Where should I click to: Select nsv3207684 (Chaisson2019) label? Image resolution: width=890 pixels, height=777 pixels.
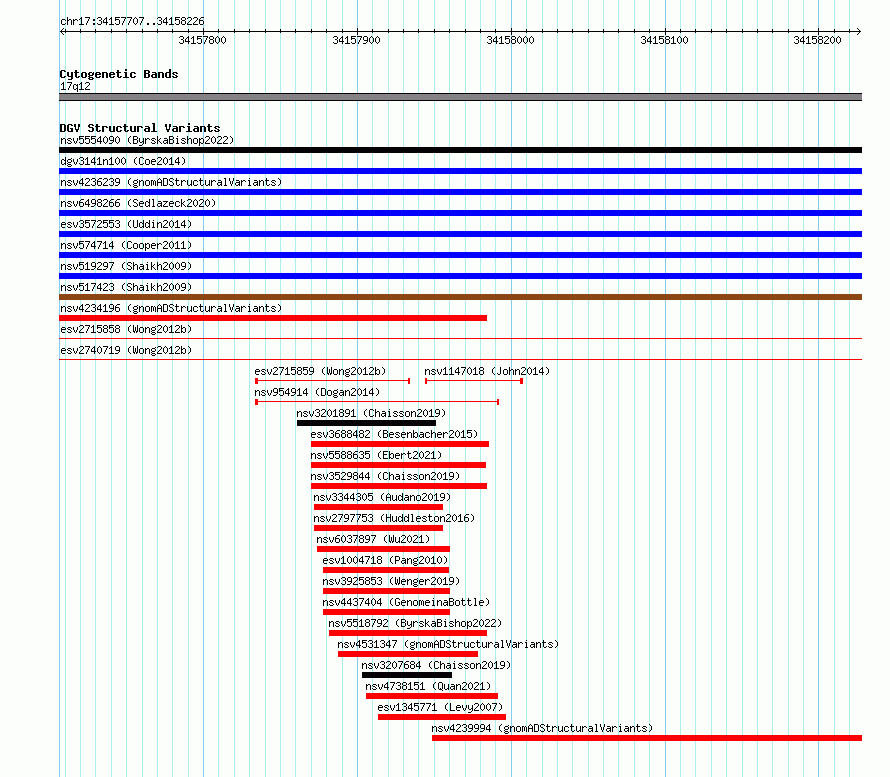click(x=436, y=665)
